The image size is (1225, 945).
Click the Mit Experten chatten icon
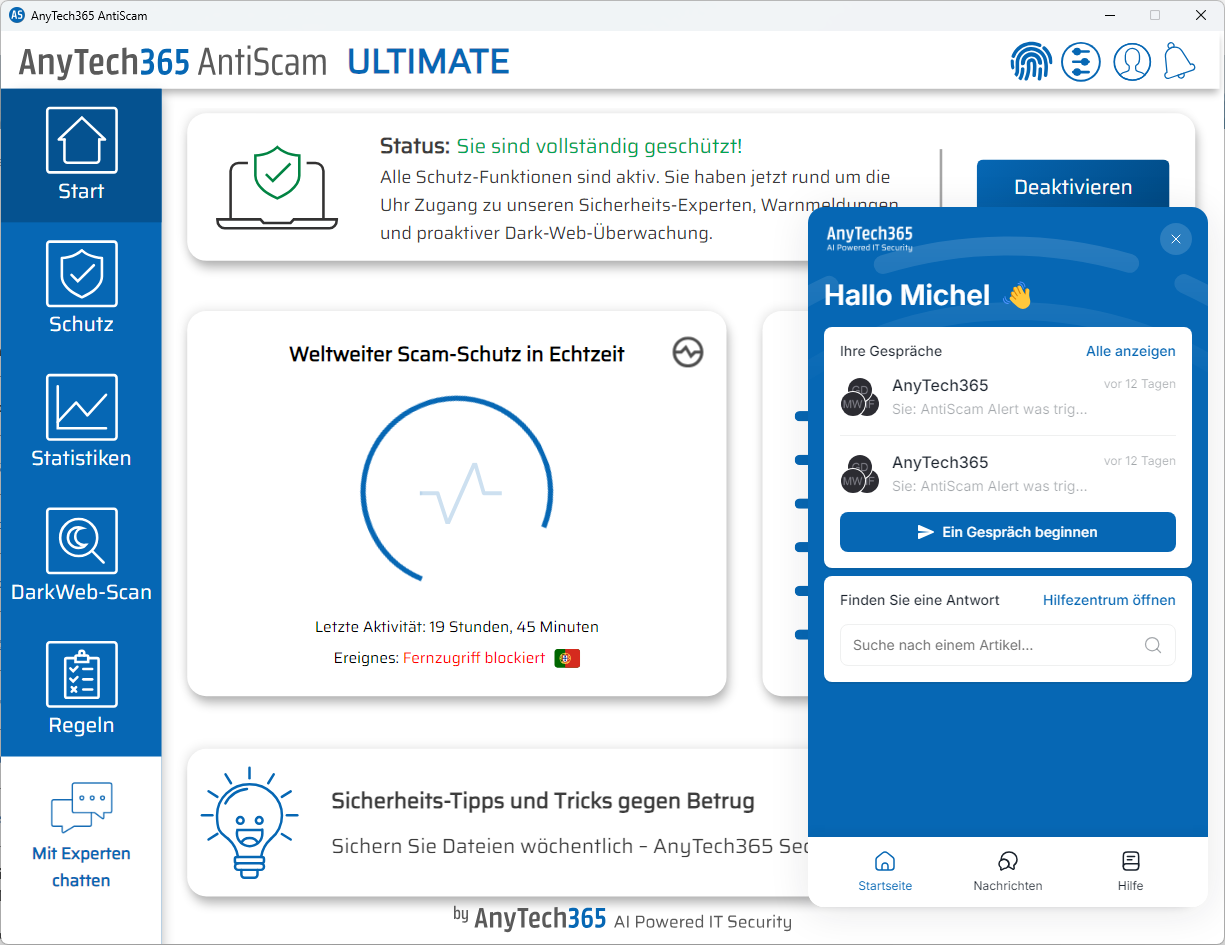tap(81, 806)
